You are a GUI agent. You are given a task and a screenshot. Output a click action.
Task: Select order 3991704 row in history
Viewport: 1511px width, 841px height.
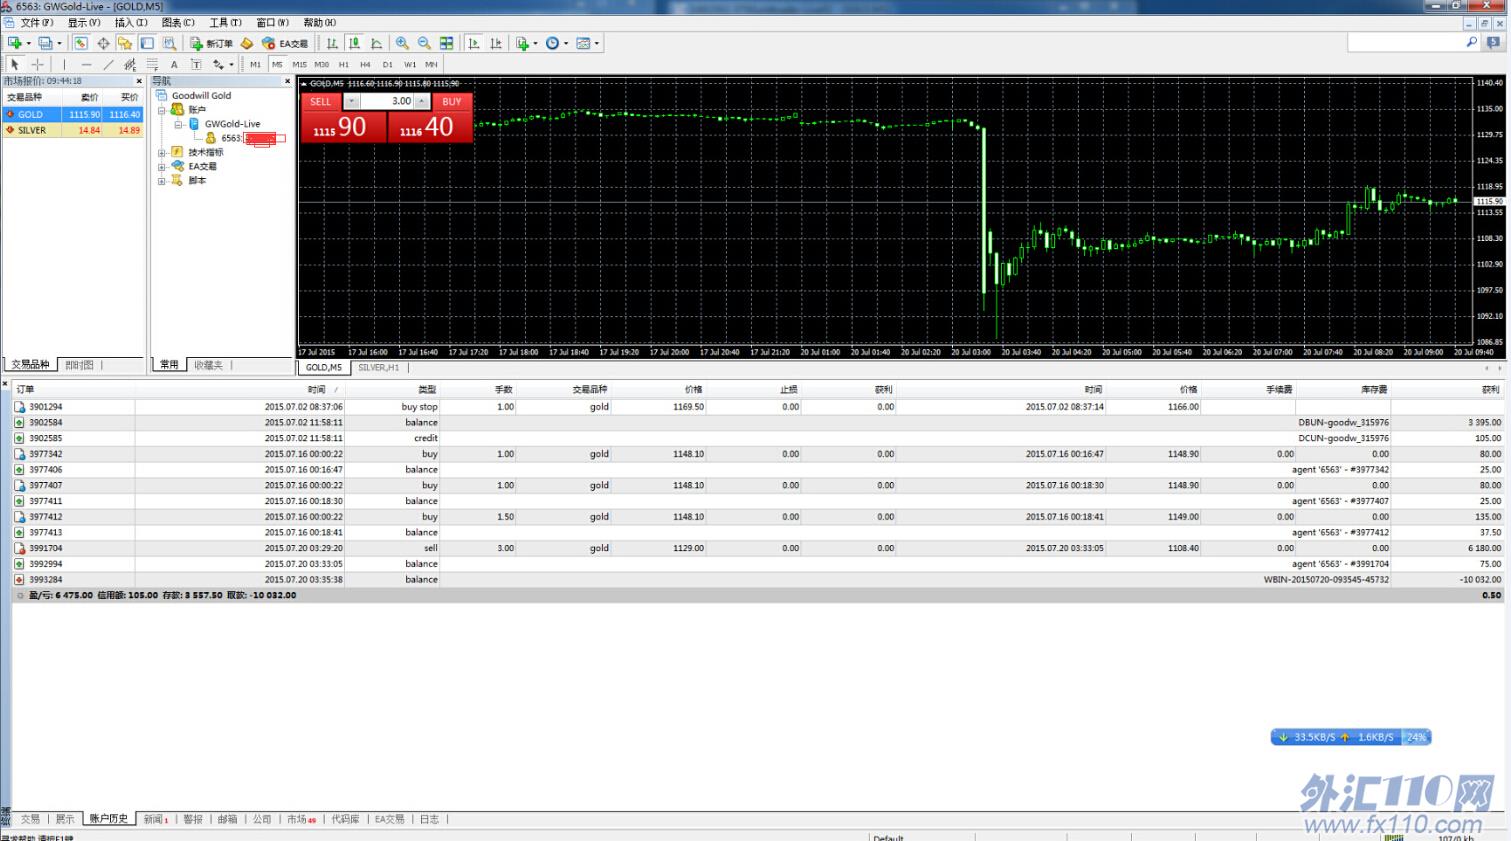[x=757, y=548]
